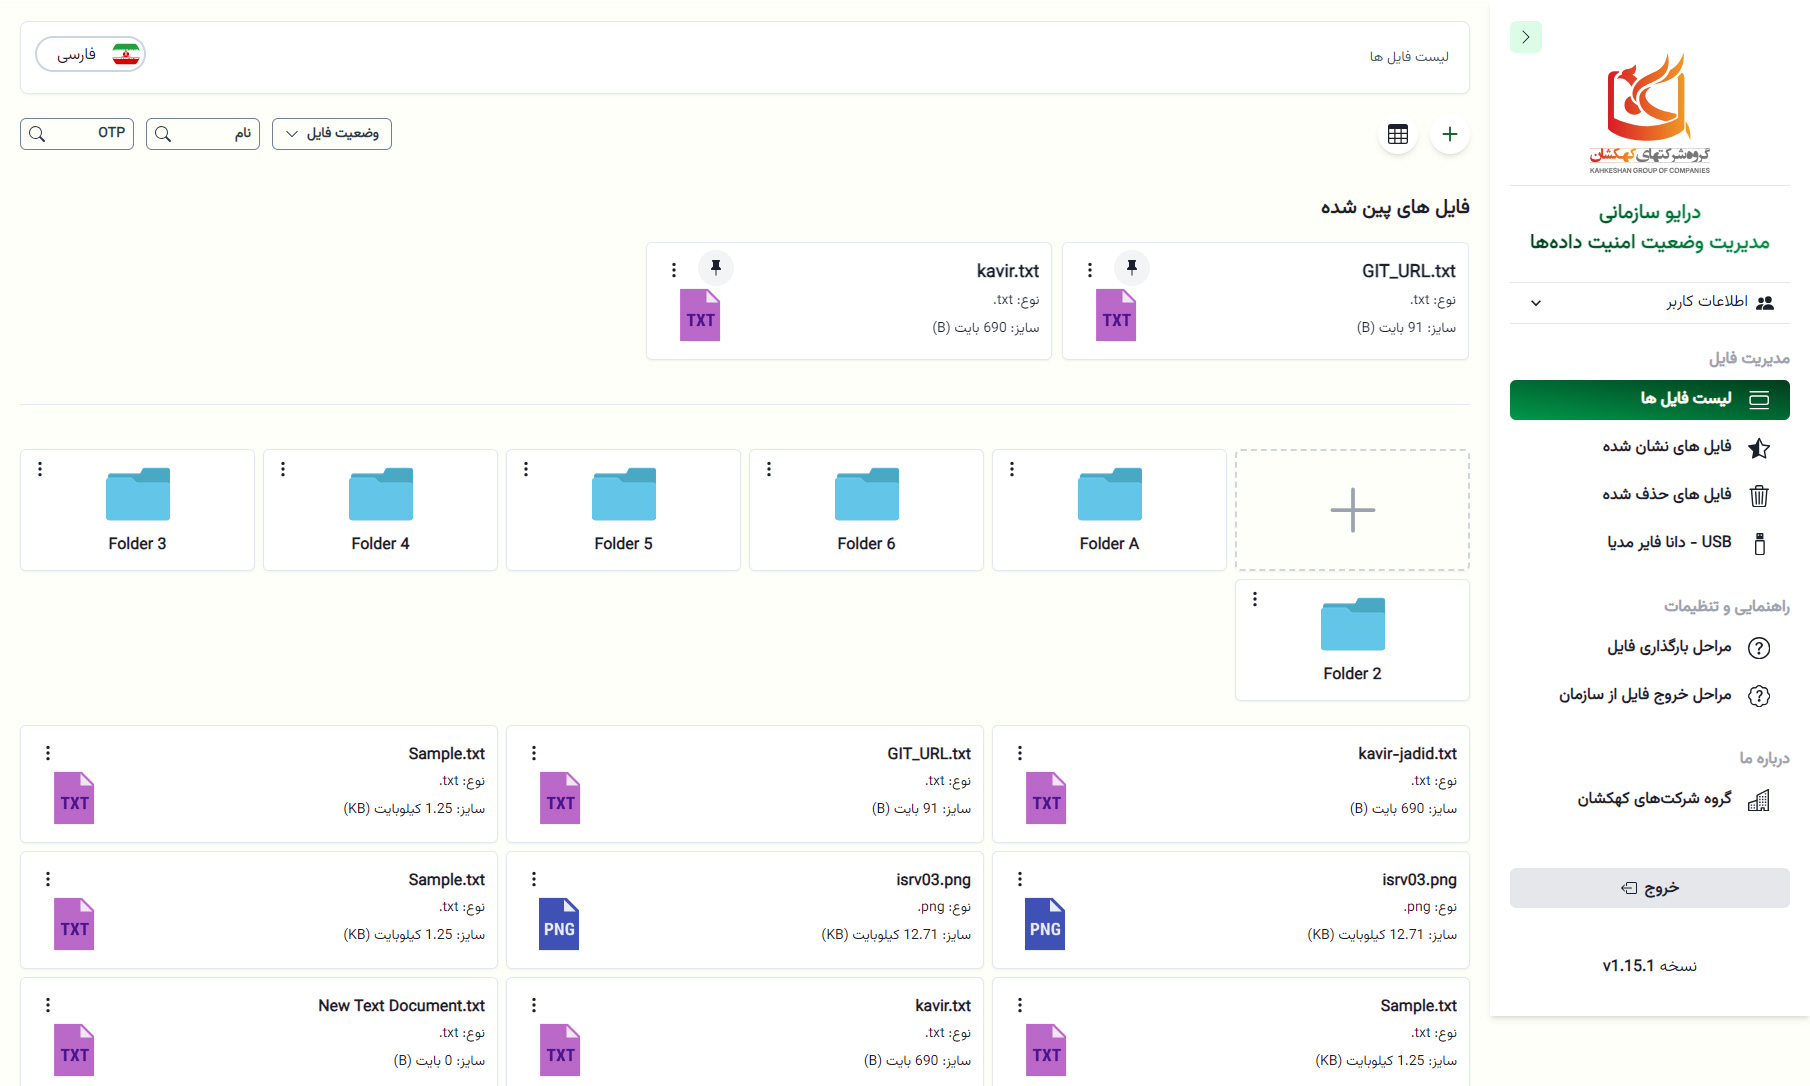The image size is (1810, 1086).
Task: Click the OTP search field
Action: 77,134
